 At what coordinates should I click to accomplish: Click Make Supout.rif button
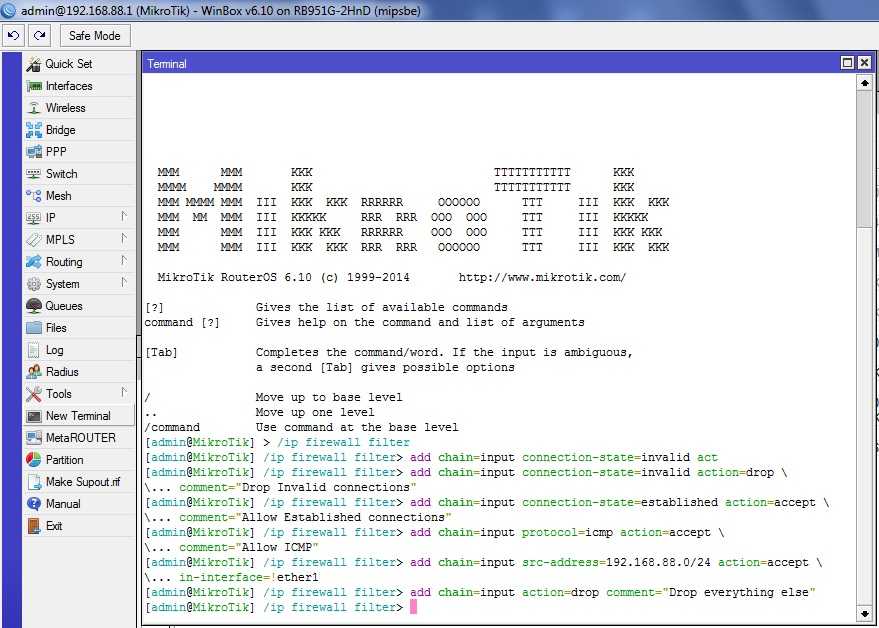82,482
